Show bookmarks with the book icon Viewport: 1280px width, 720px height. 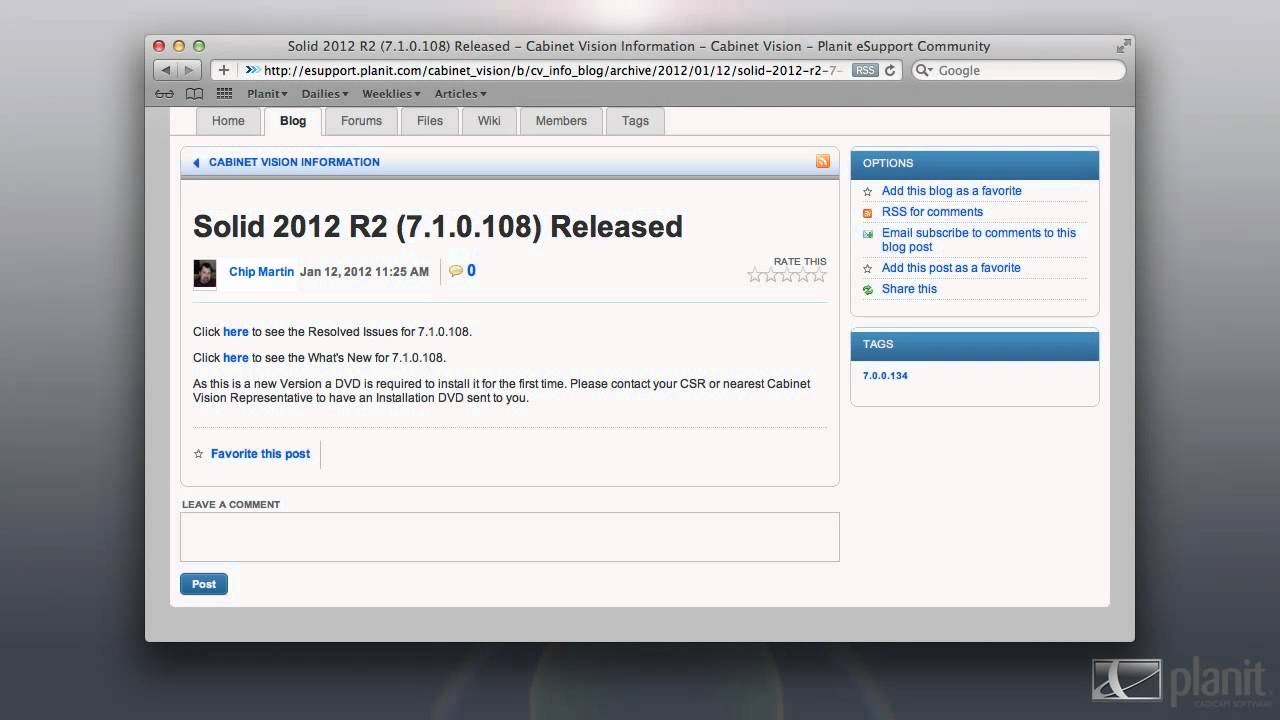195,94
